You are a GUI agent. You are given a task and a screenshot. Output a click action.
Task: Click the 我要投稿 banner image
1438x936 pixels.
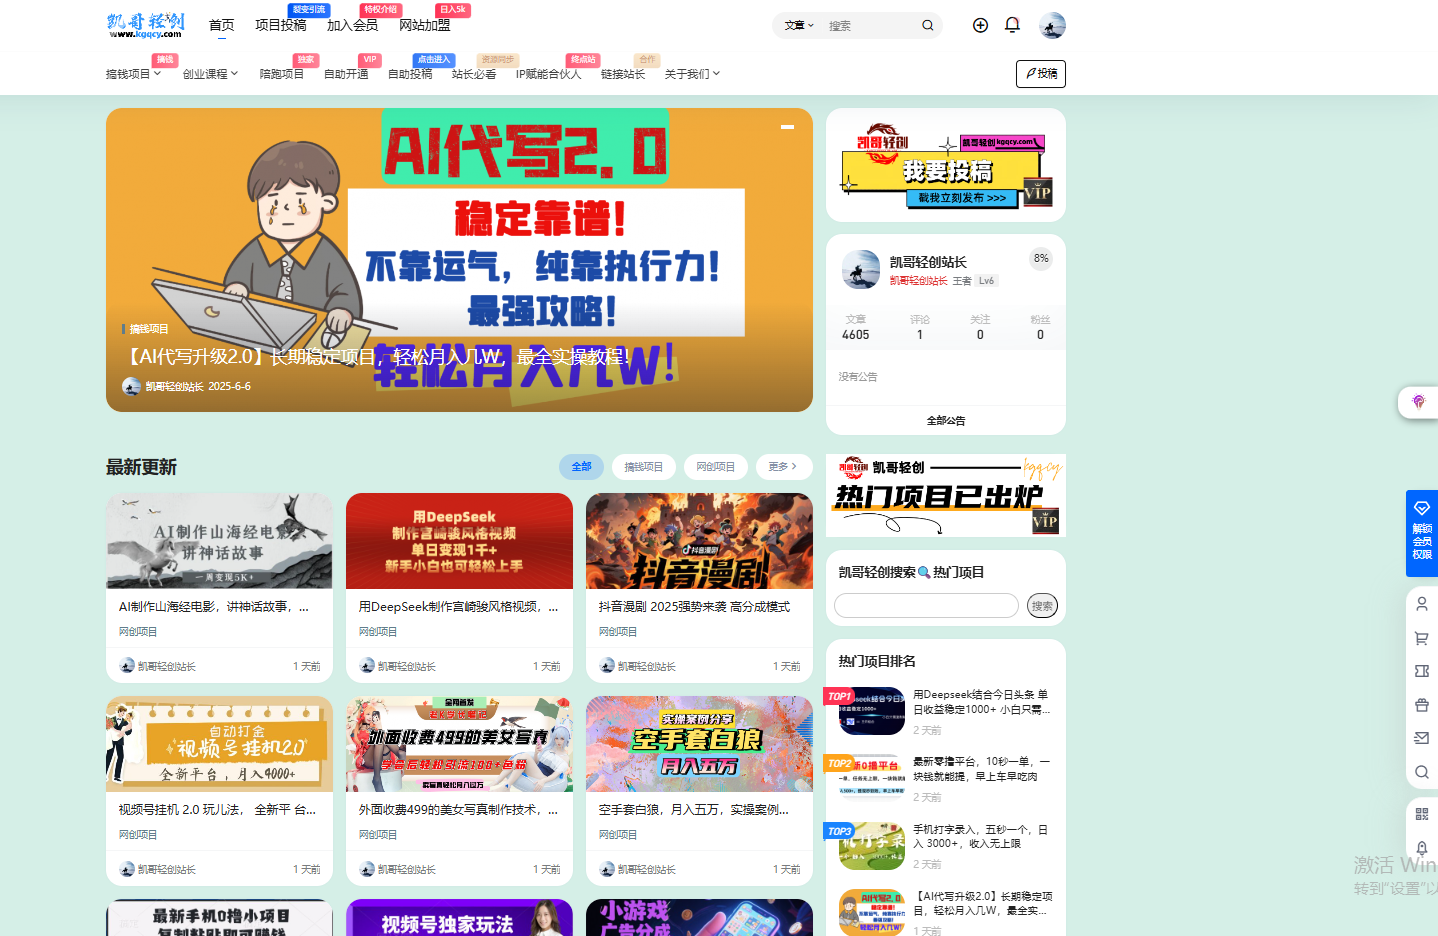coord(946,166)
